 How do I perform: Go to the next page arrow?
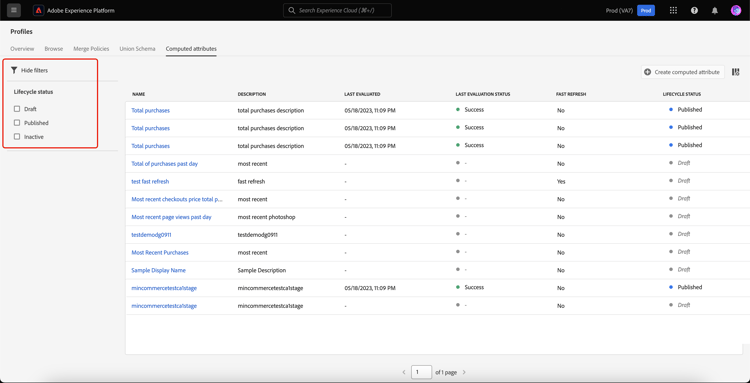(464, 372)
